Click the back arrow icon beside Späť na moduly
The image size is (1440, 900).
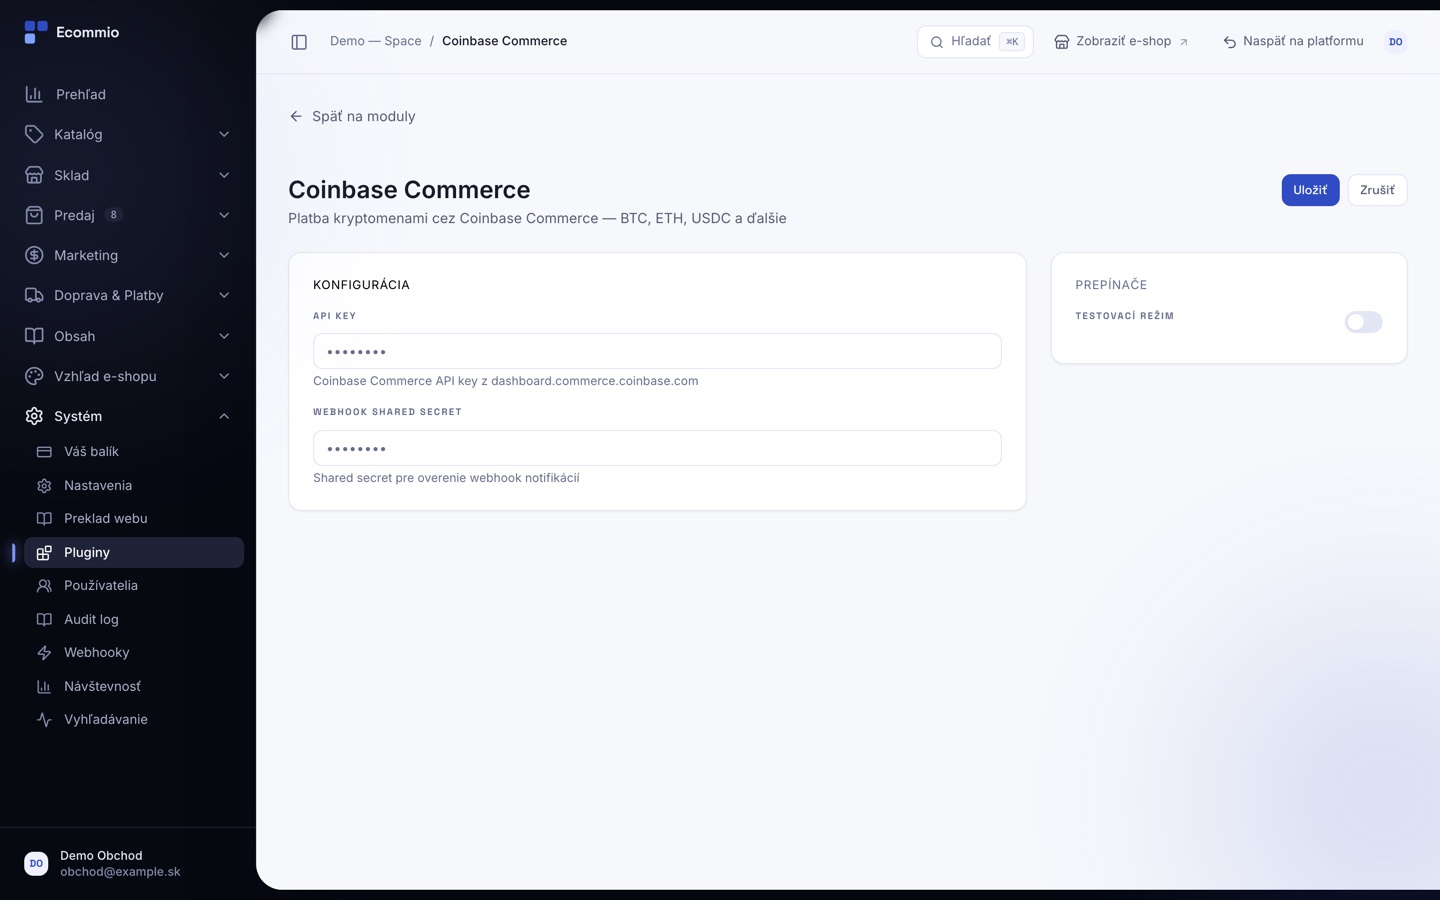click(296, 116)
